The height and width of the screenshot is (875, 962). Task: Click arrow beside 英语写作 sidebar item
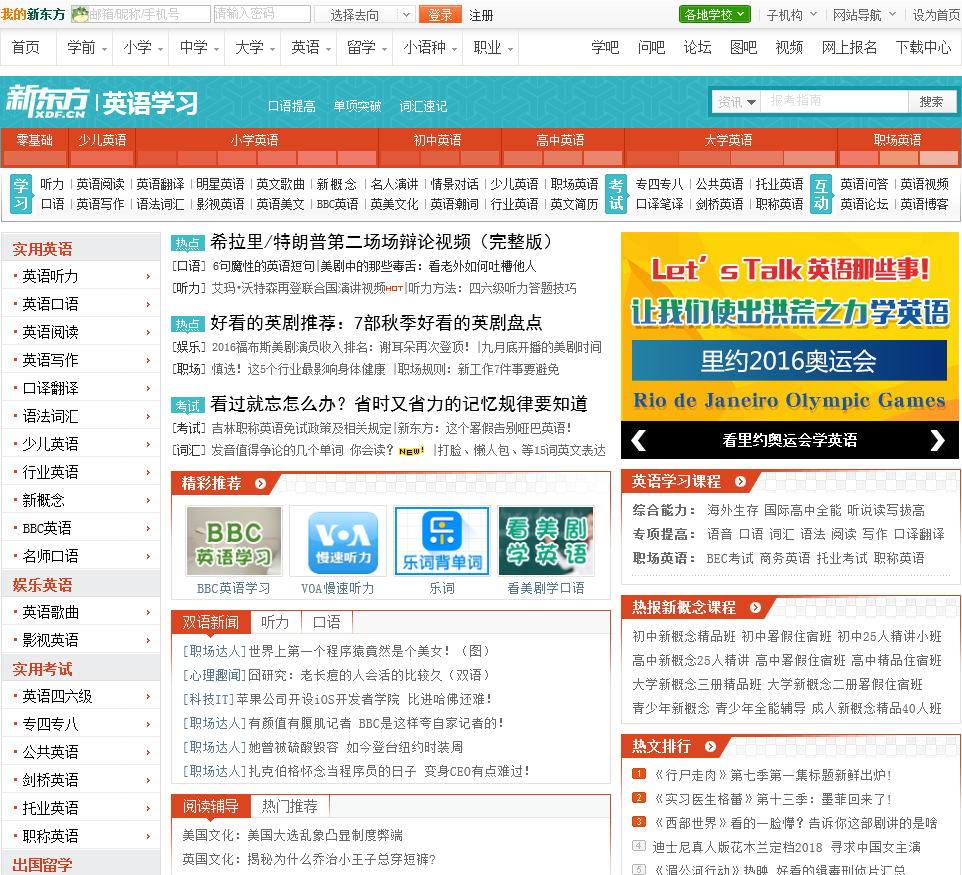[148, 360]
